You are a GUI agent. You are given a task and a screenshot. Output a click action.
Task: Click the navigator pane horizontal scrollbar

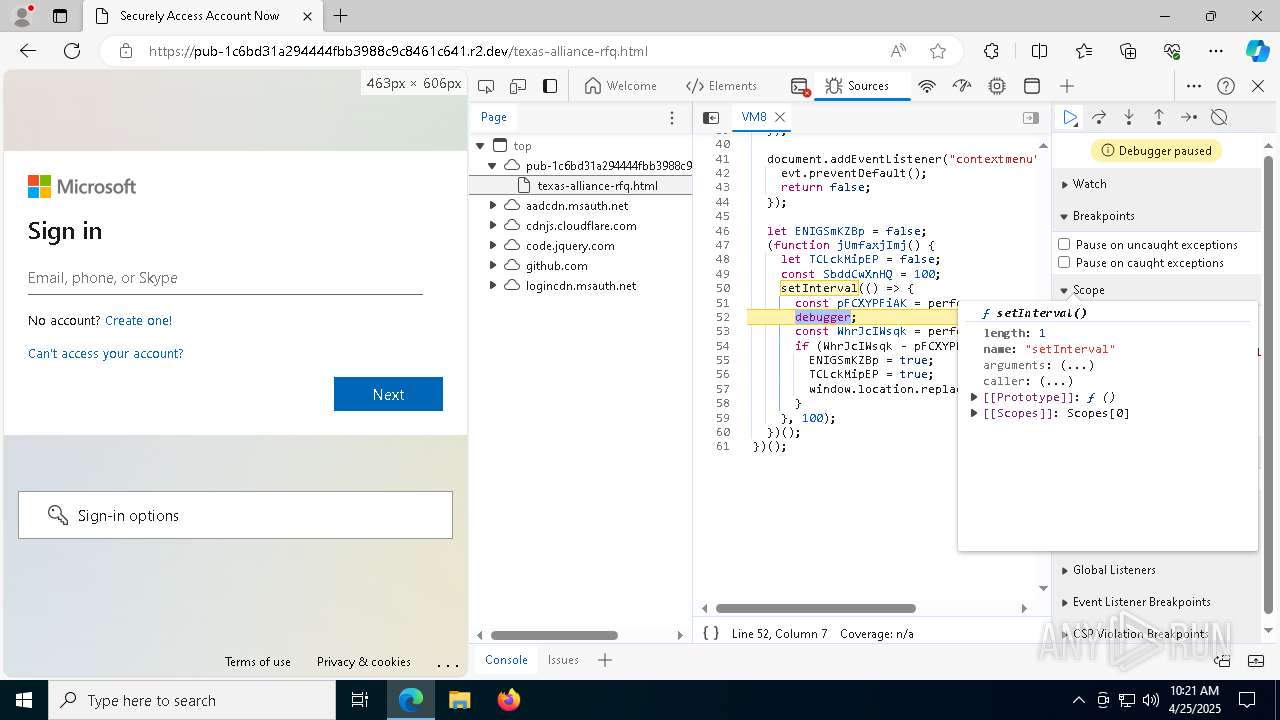click(x=554, y=635)
